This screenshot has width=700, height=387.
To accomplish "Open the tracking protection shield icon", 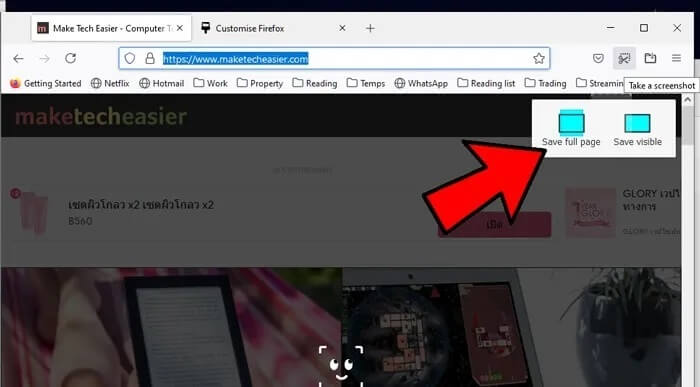I will (129, 58).
